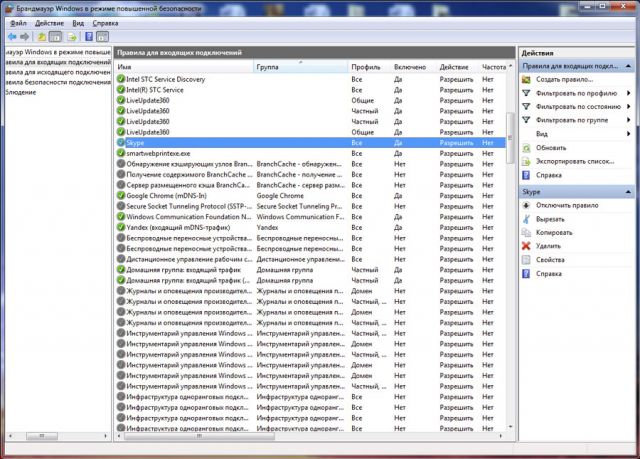
Task: Select Правила для исходящего подключения in the tree
Action: click(x=58, y=72)
